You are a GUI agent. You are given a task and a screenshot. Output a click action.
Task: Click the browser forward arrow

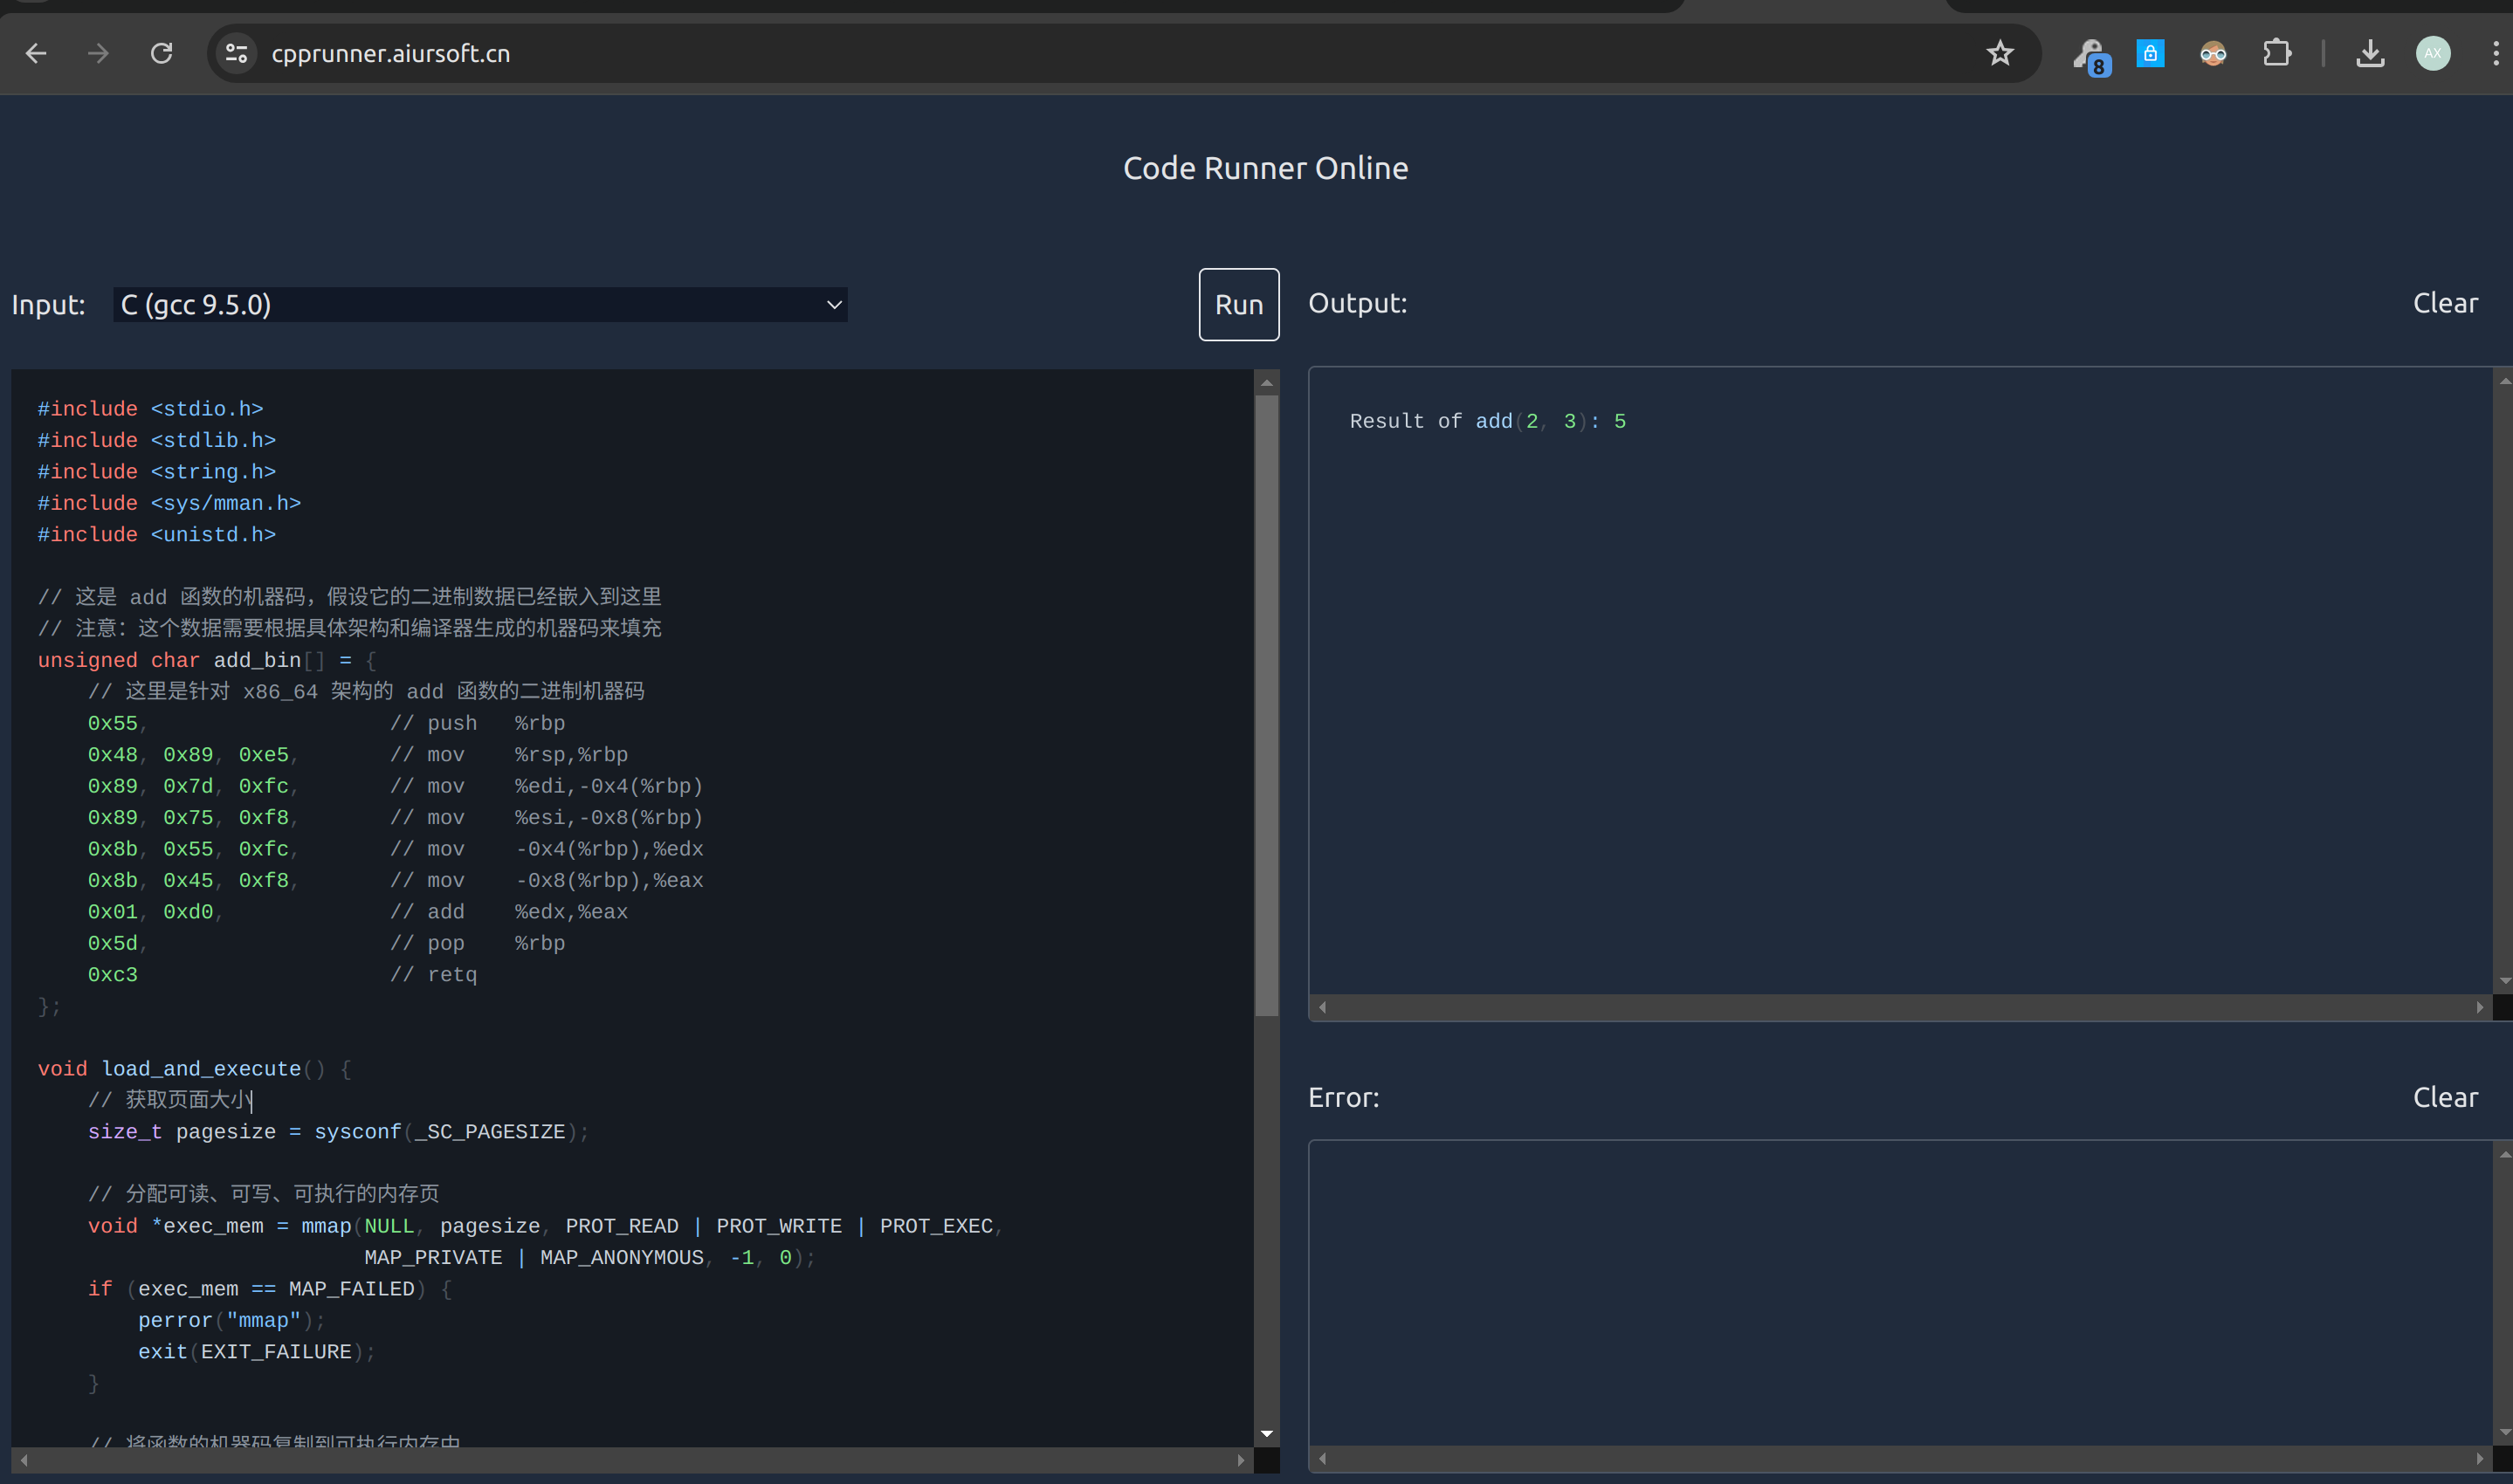98,53
